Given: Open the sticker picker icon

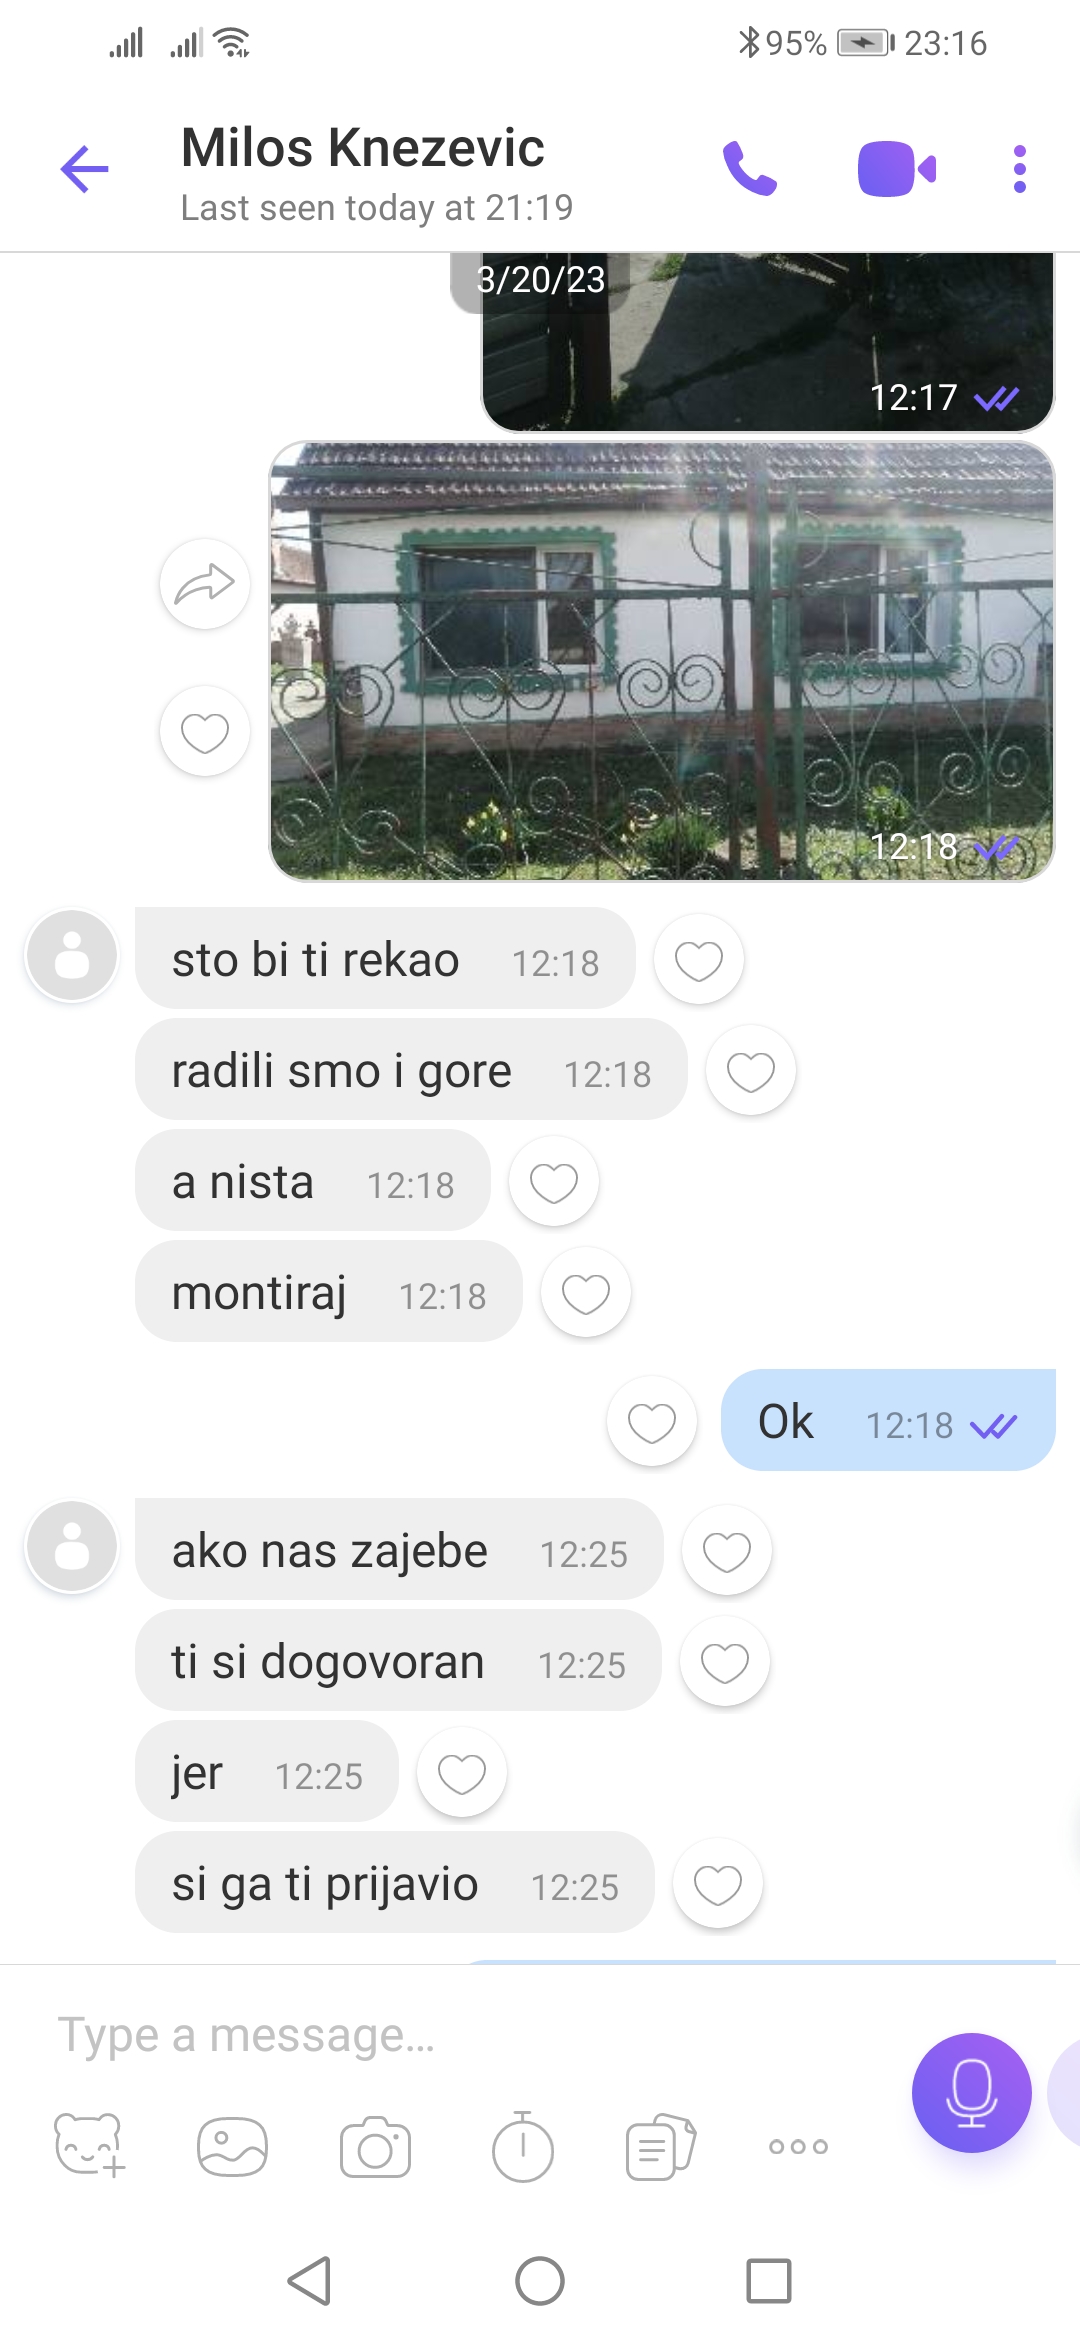Looking at the screenshot, I should [89, 2146].
